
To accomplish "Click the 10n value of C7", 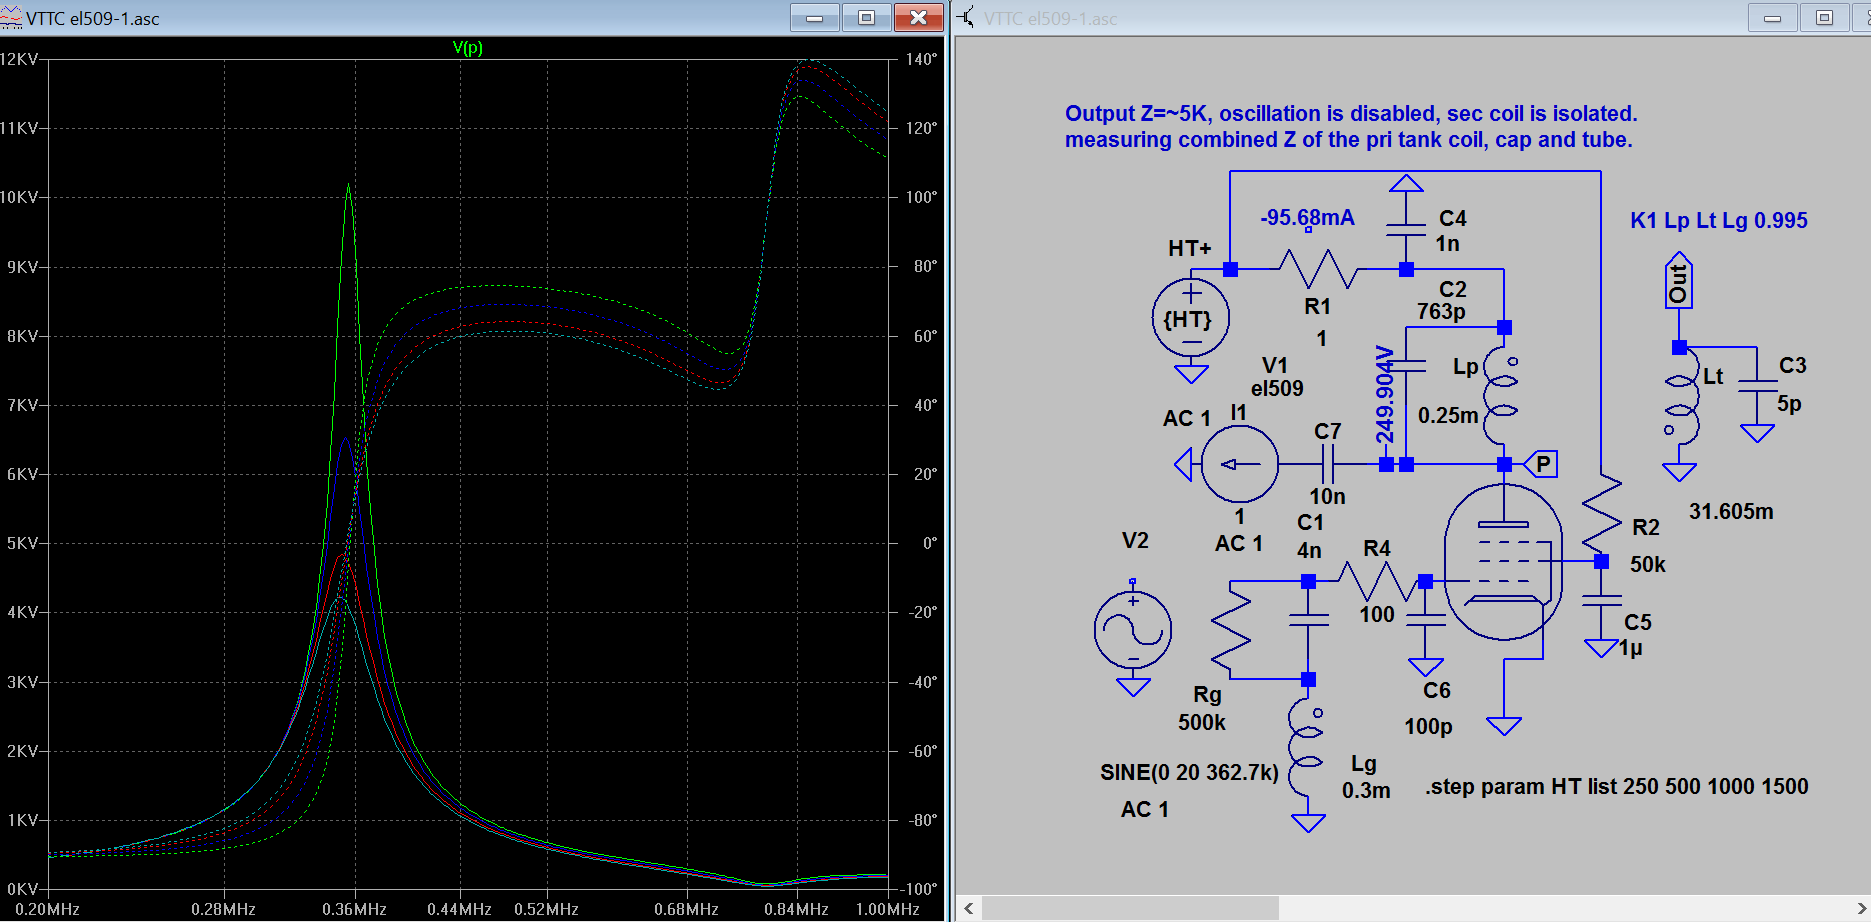I will point(1327,496).
